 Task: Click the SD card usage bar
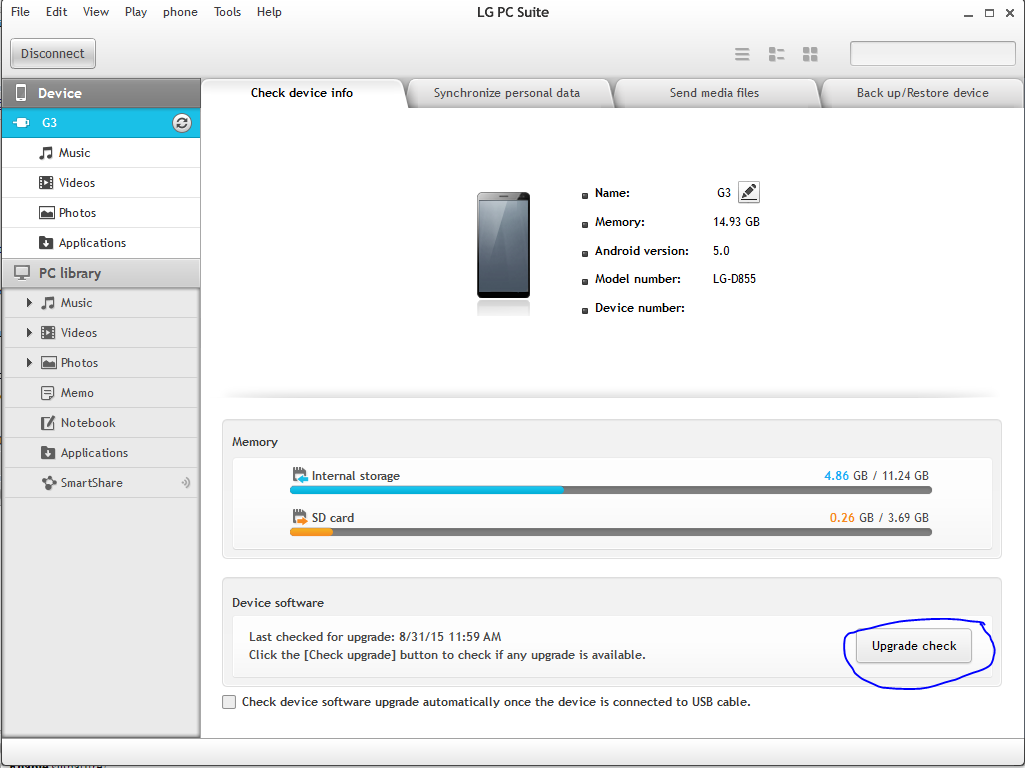(611, 531)
